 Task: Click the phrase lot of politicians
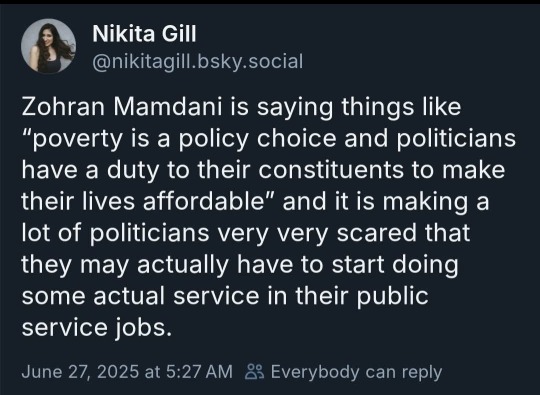click(115, 233)
